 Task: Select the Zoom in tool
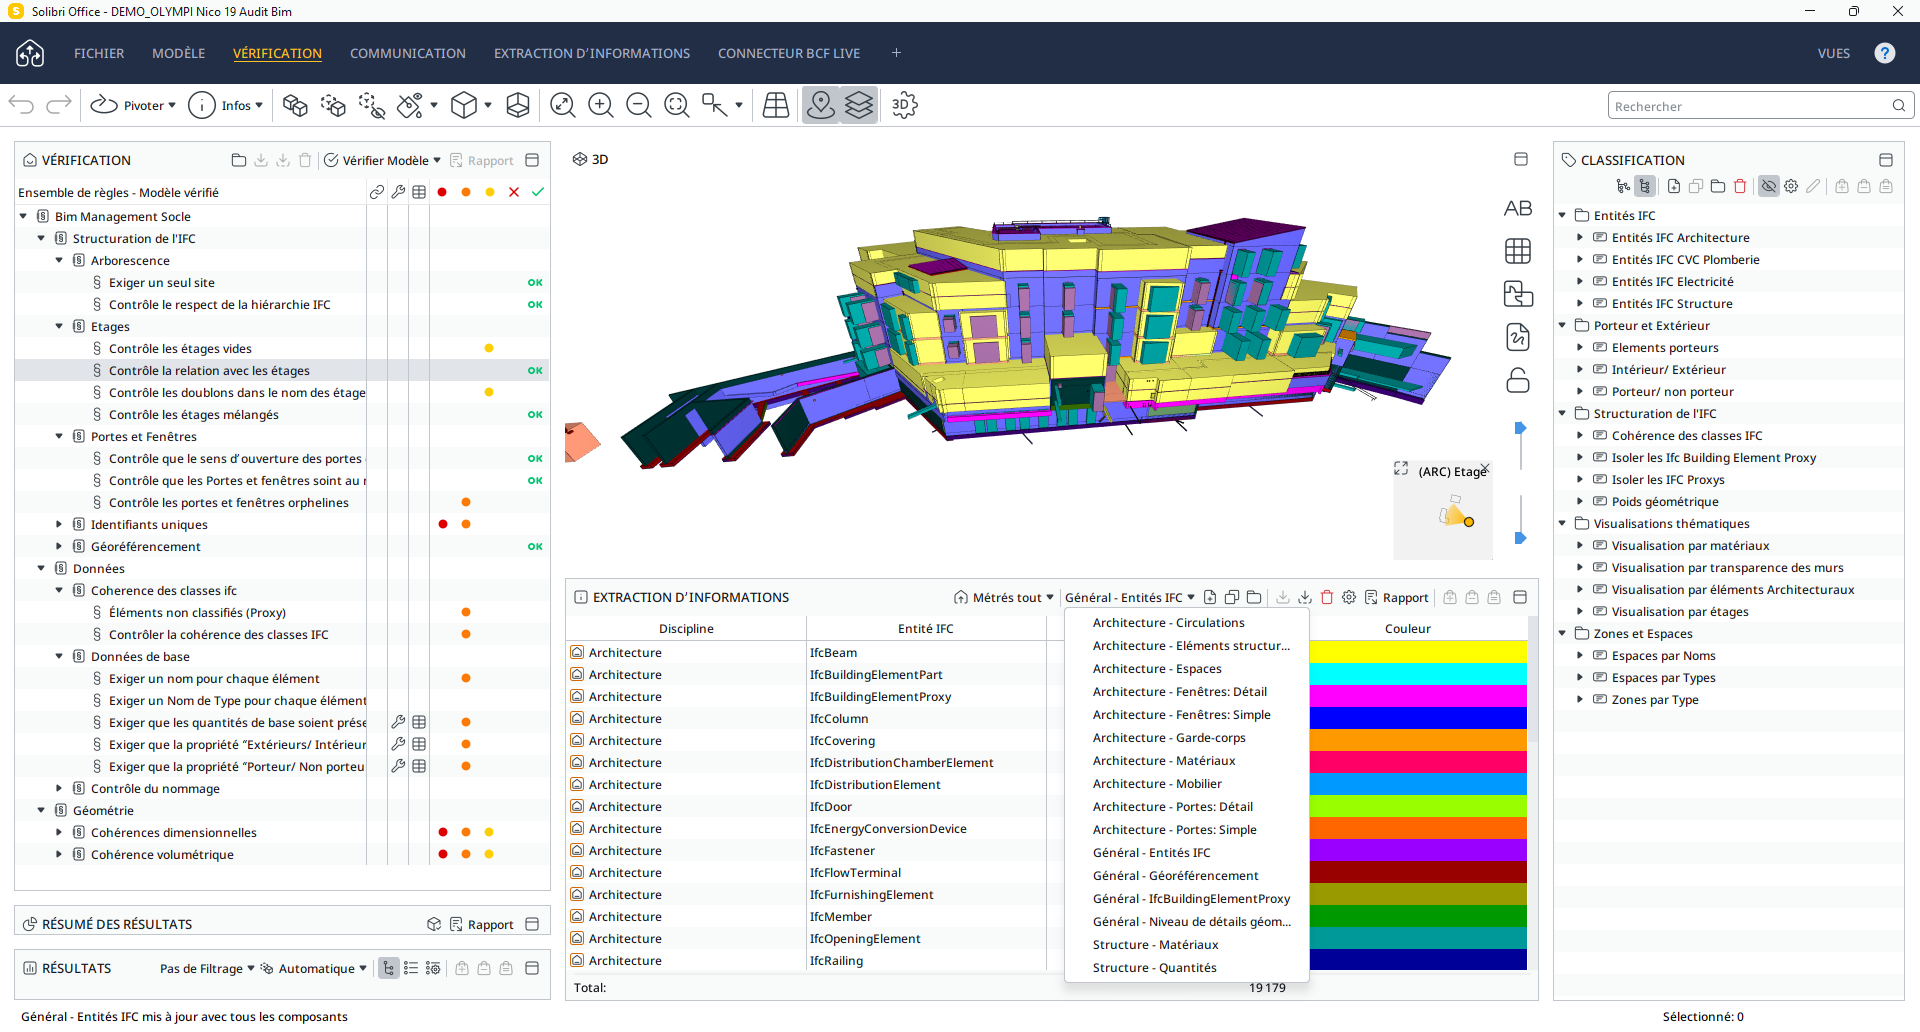601,105
